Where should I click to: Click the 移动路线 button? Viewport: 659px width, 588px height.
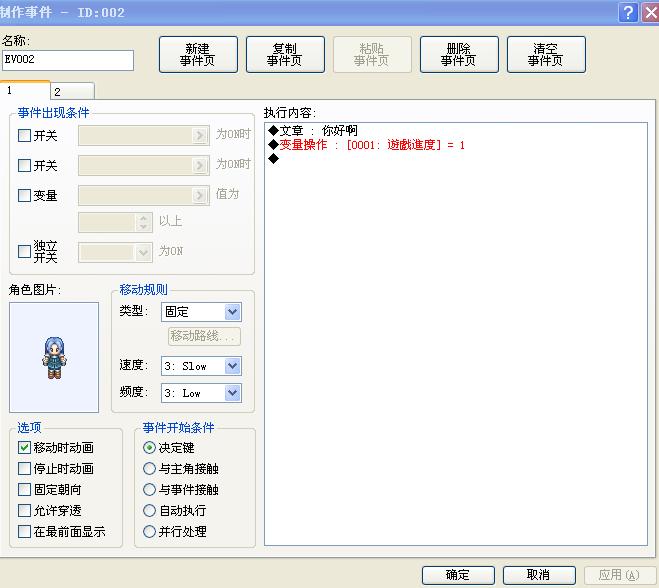click(205, 336)
